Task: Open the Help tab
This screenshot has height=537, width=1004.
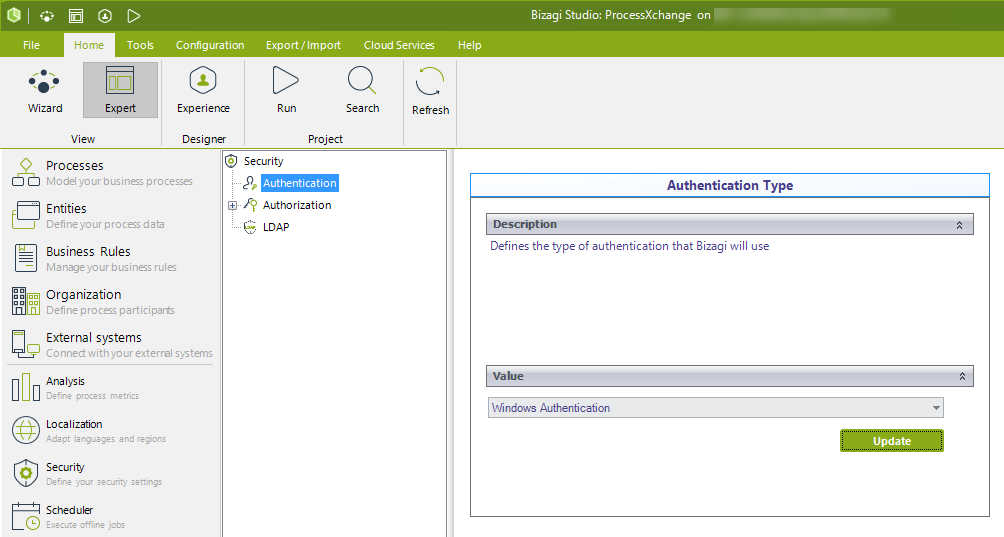Action: point(469,45)
